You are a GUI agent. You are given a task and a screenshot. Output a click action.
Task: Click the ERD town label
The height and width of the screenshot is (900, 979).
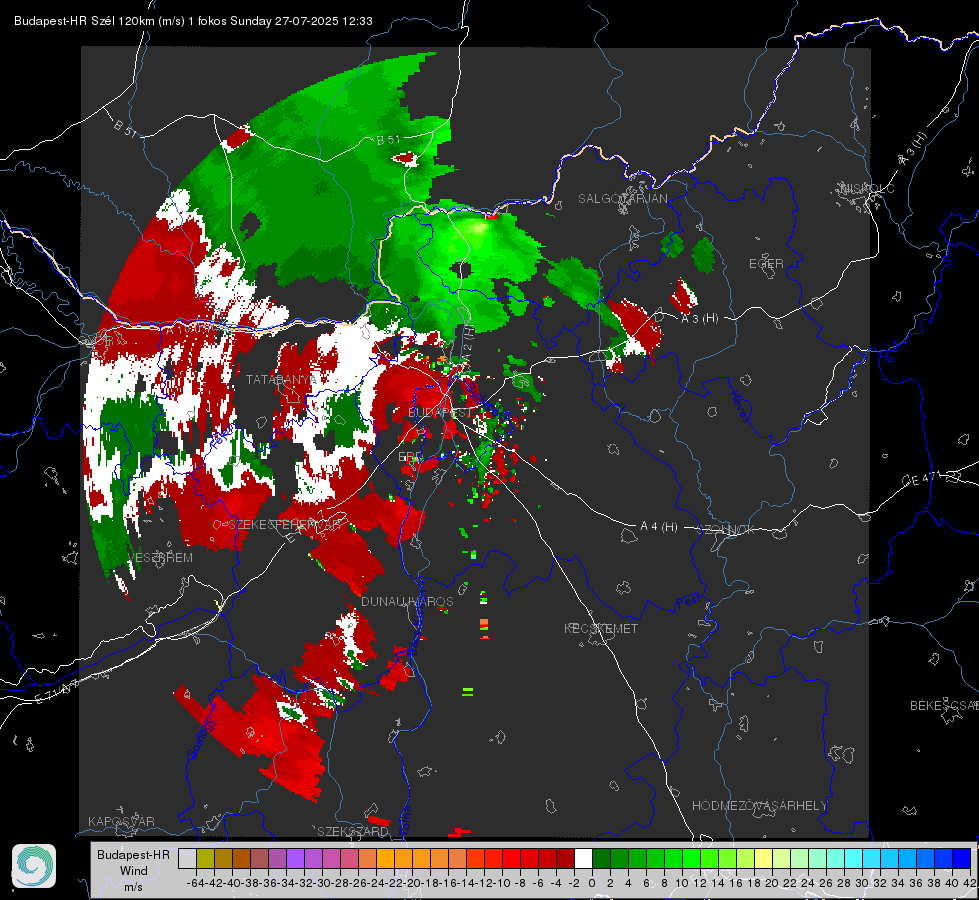[410, 457]
